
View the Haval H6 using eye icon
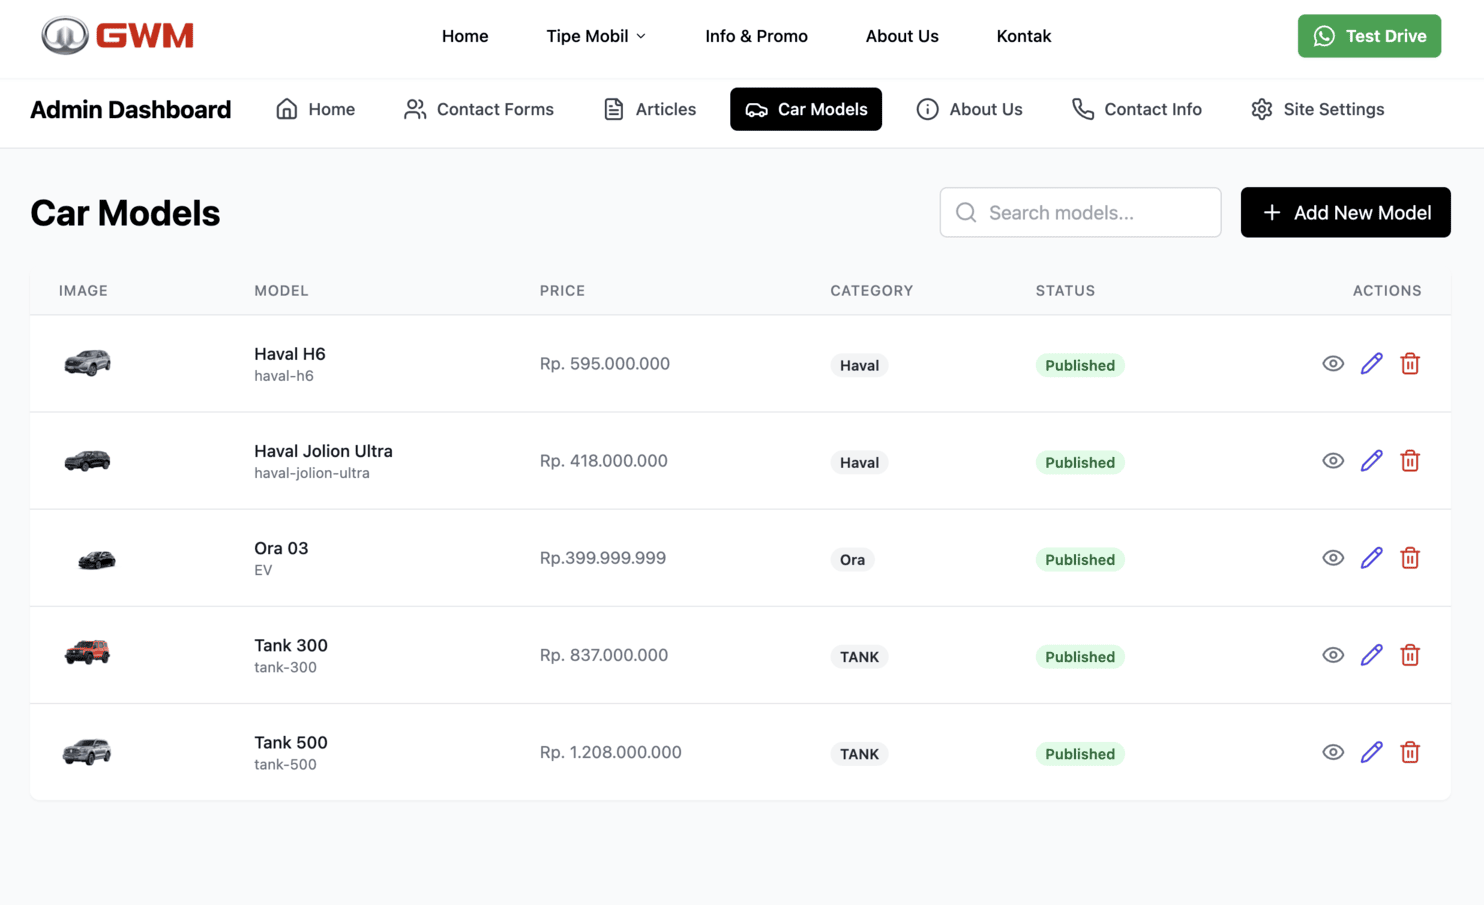coord(1332,364)
